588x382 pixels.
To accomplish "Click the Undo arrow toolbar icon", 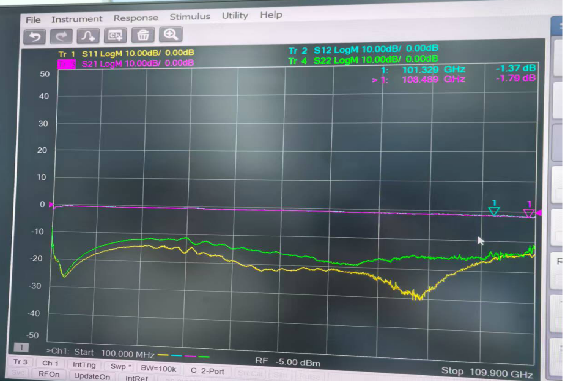I will pyautogui.click(x=35, y=37).
